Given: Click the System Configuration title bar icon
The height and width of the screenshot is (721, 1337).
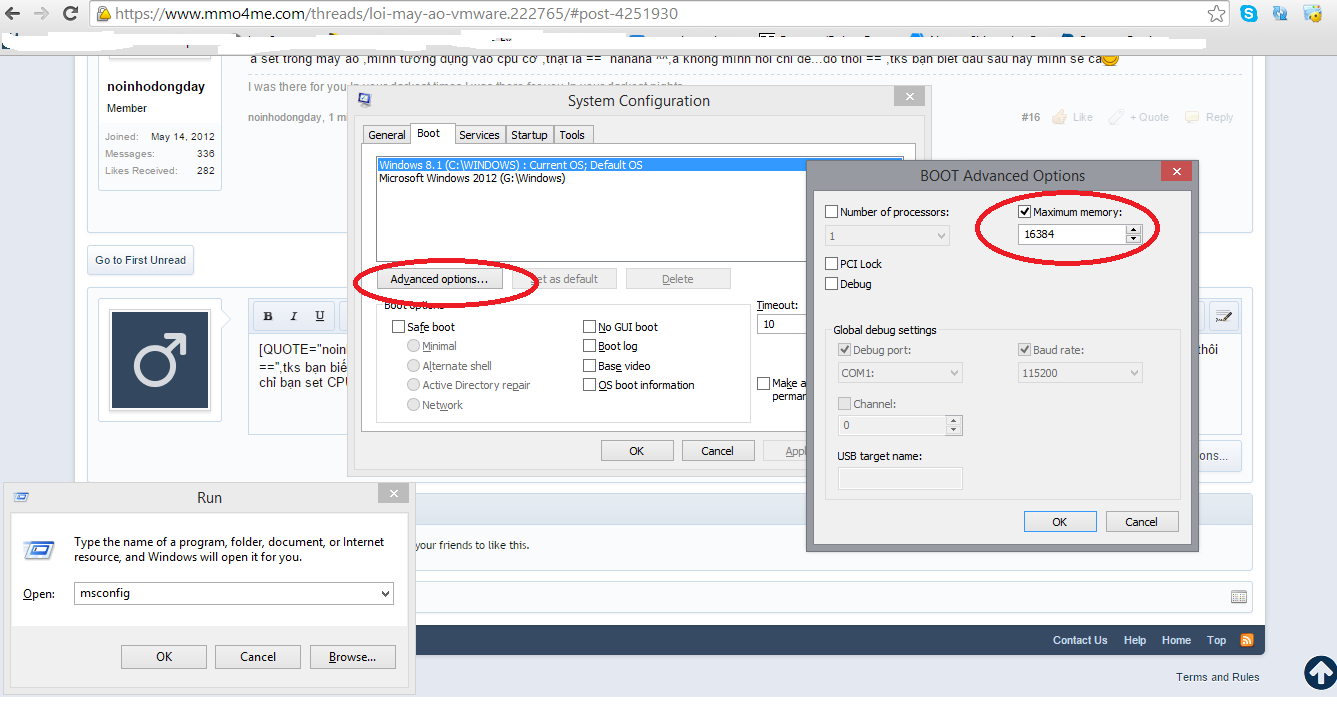Looking at the screenshot, I should coord(365,100).
